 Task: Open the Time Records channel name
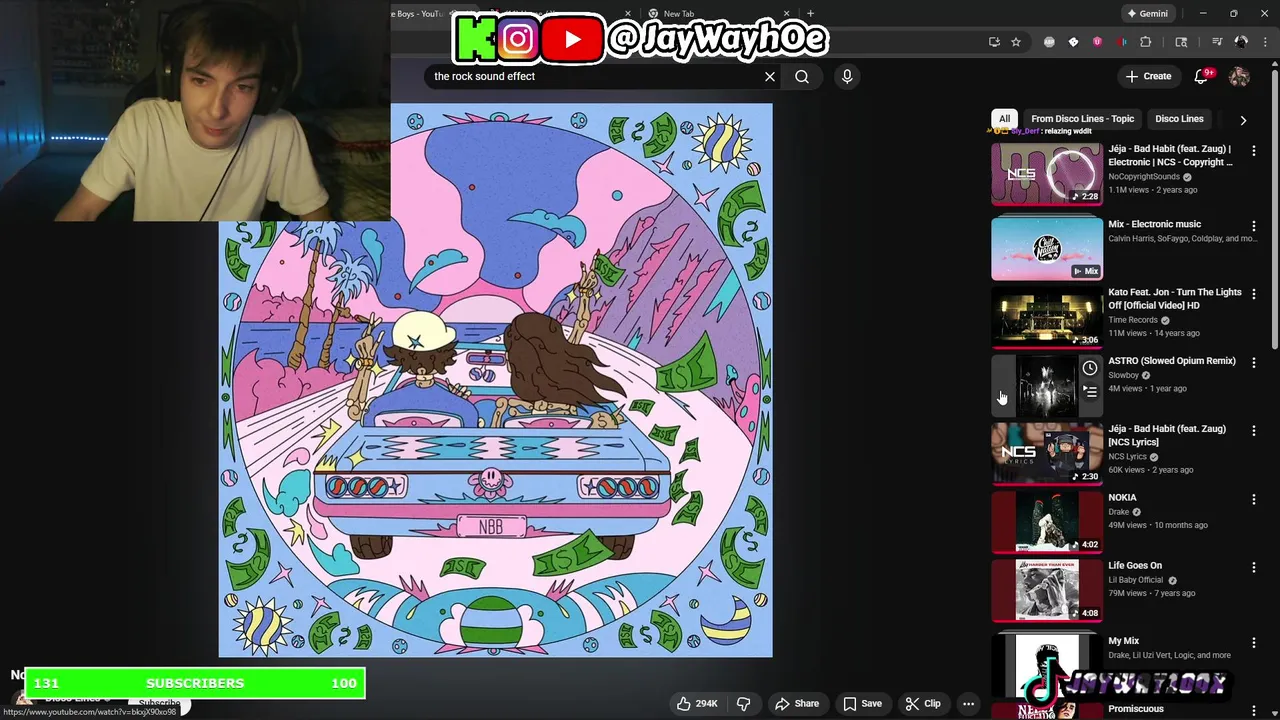point(1132,320)
